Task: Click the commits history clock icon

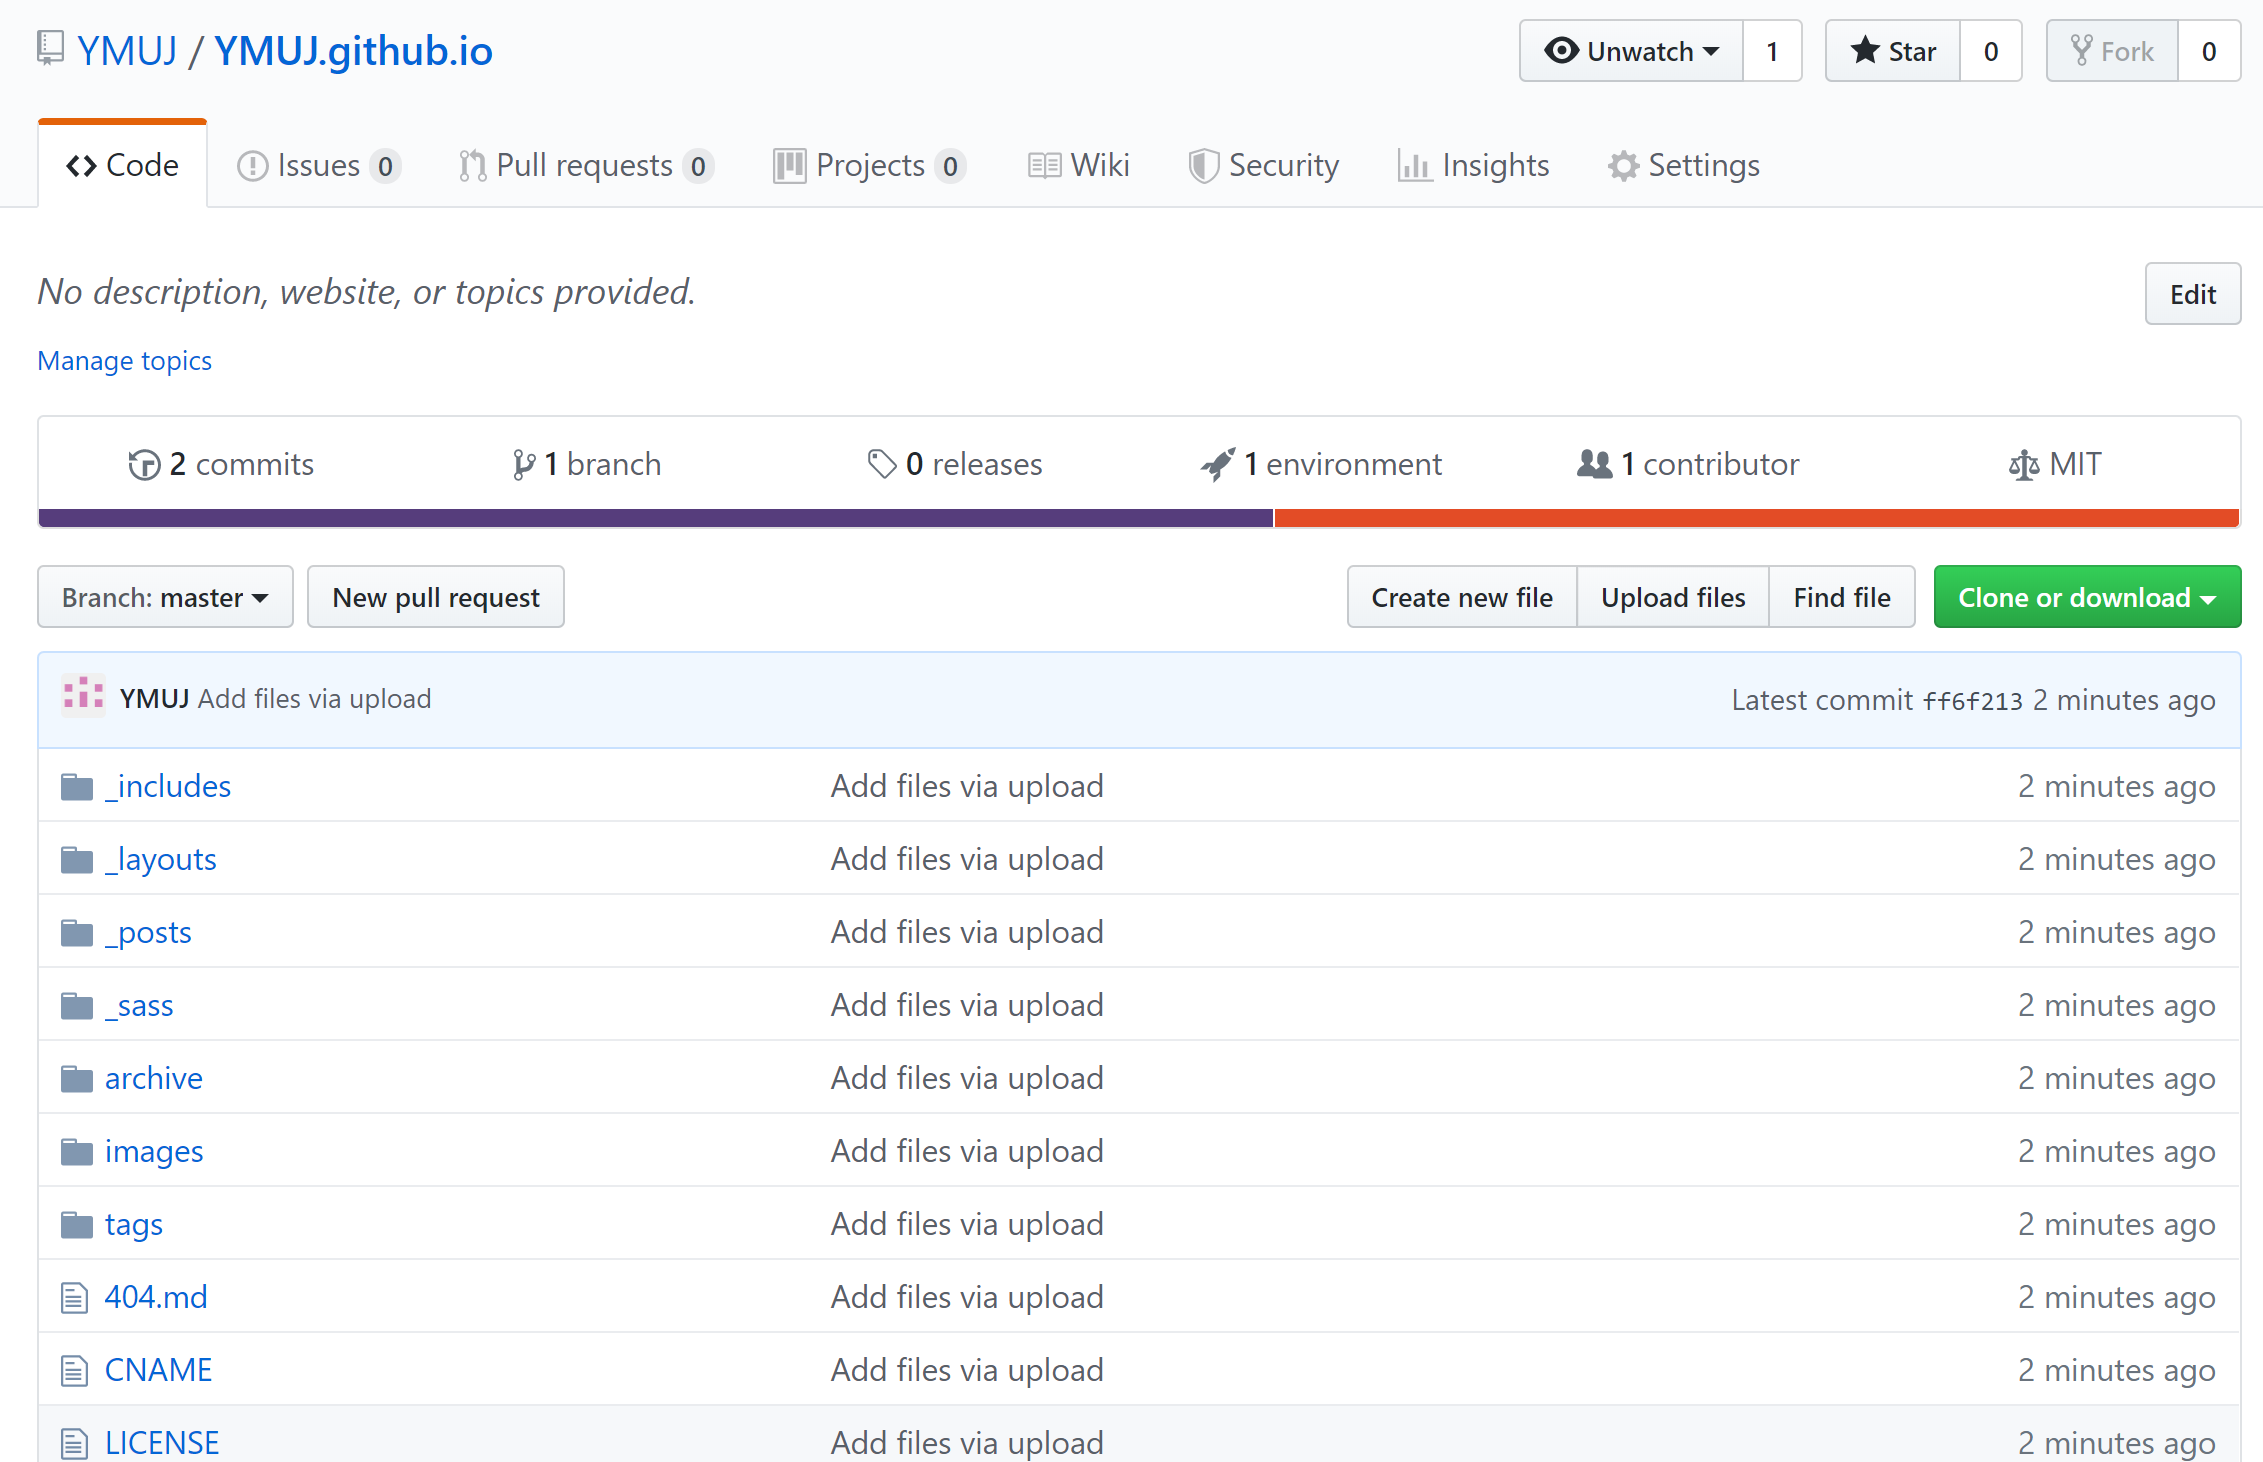Action: tap(144, 465)
